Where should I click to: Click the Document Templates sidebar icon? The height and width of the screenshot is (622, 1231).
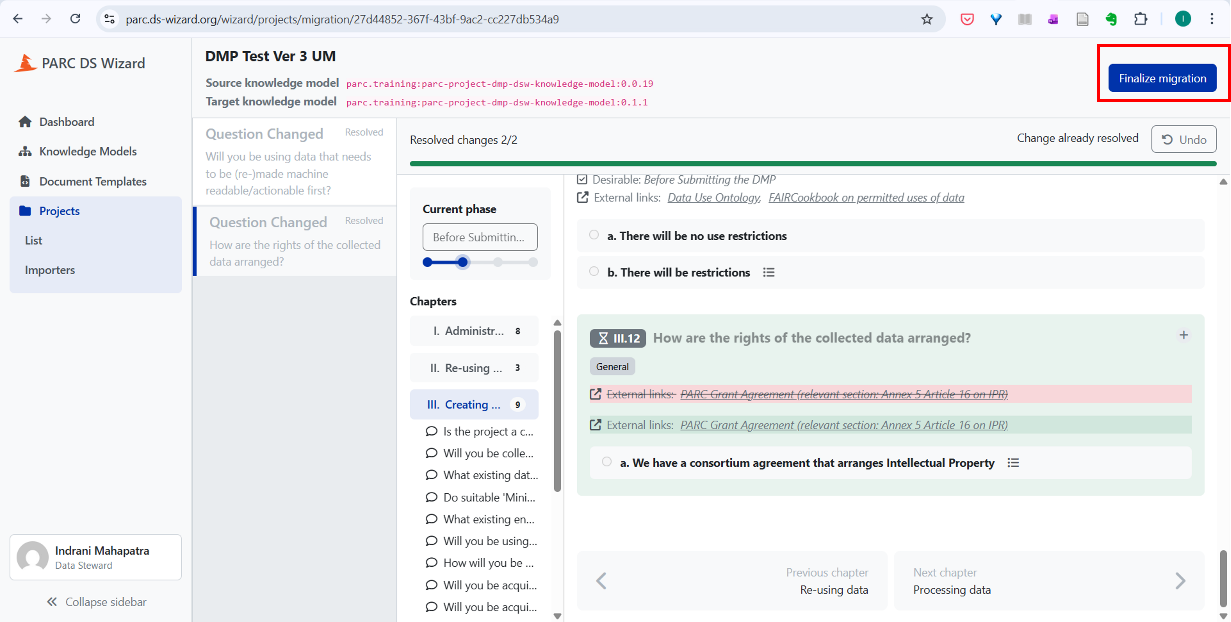click(x=25, y=182)
